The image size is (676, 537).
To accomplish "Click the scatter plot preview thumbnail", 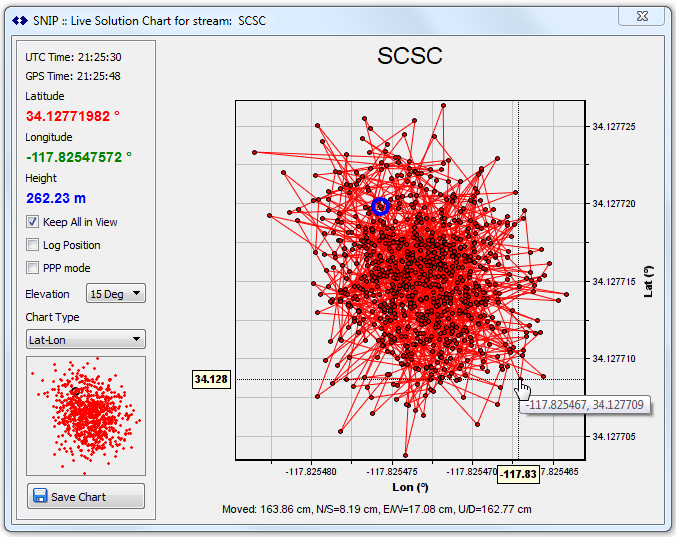I will [86, 415].
